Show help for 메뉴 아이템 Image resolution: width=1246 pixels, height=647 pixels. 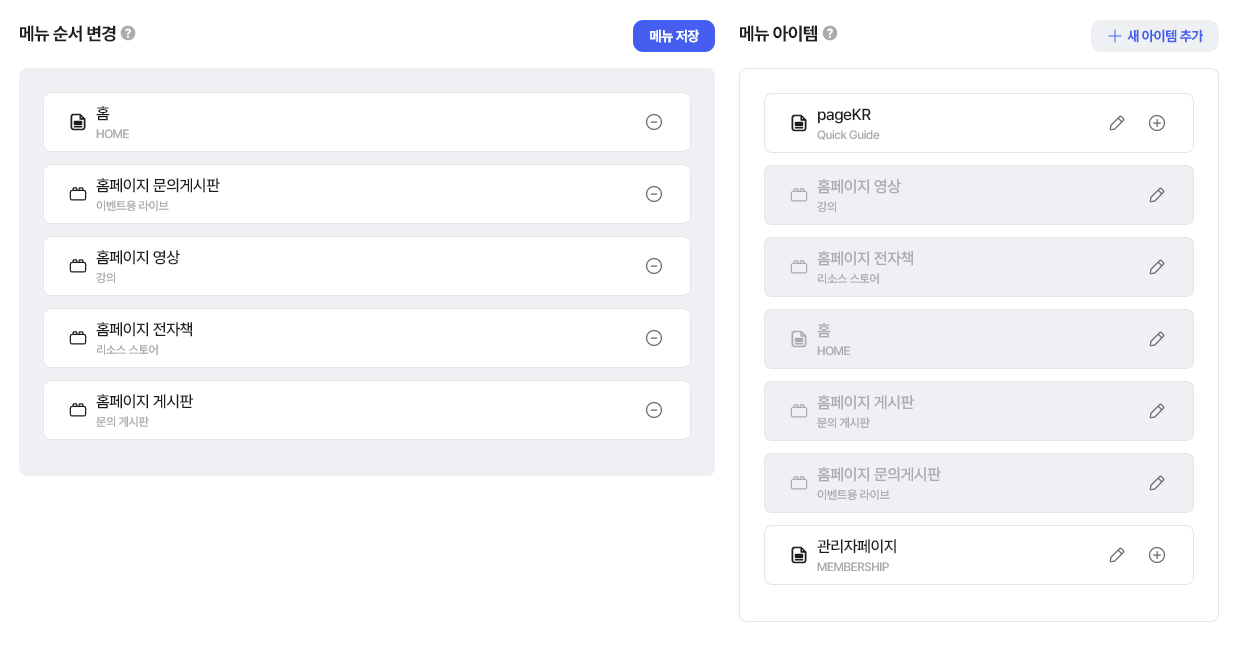click(830, 33)
